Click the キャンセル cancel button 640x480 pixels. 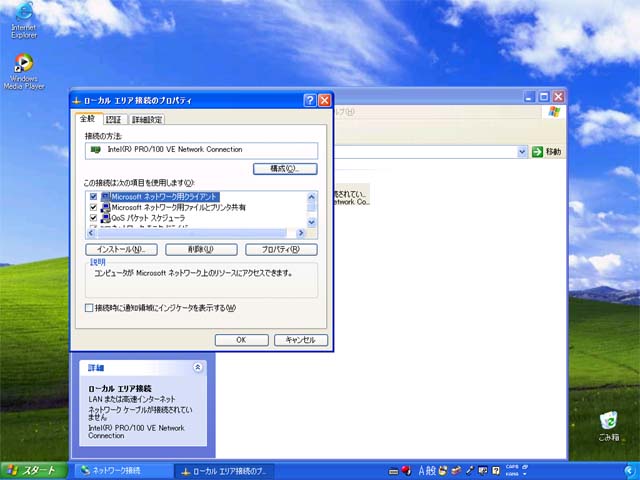pyautogui.click(x=301, y=340)
